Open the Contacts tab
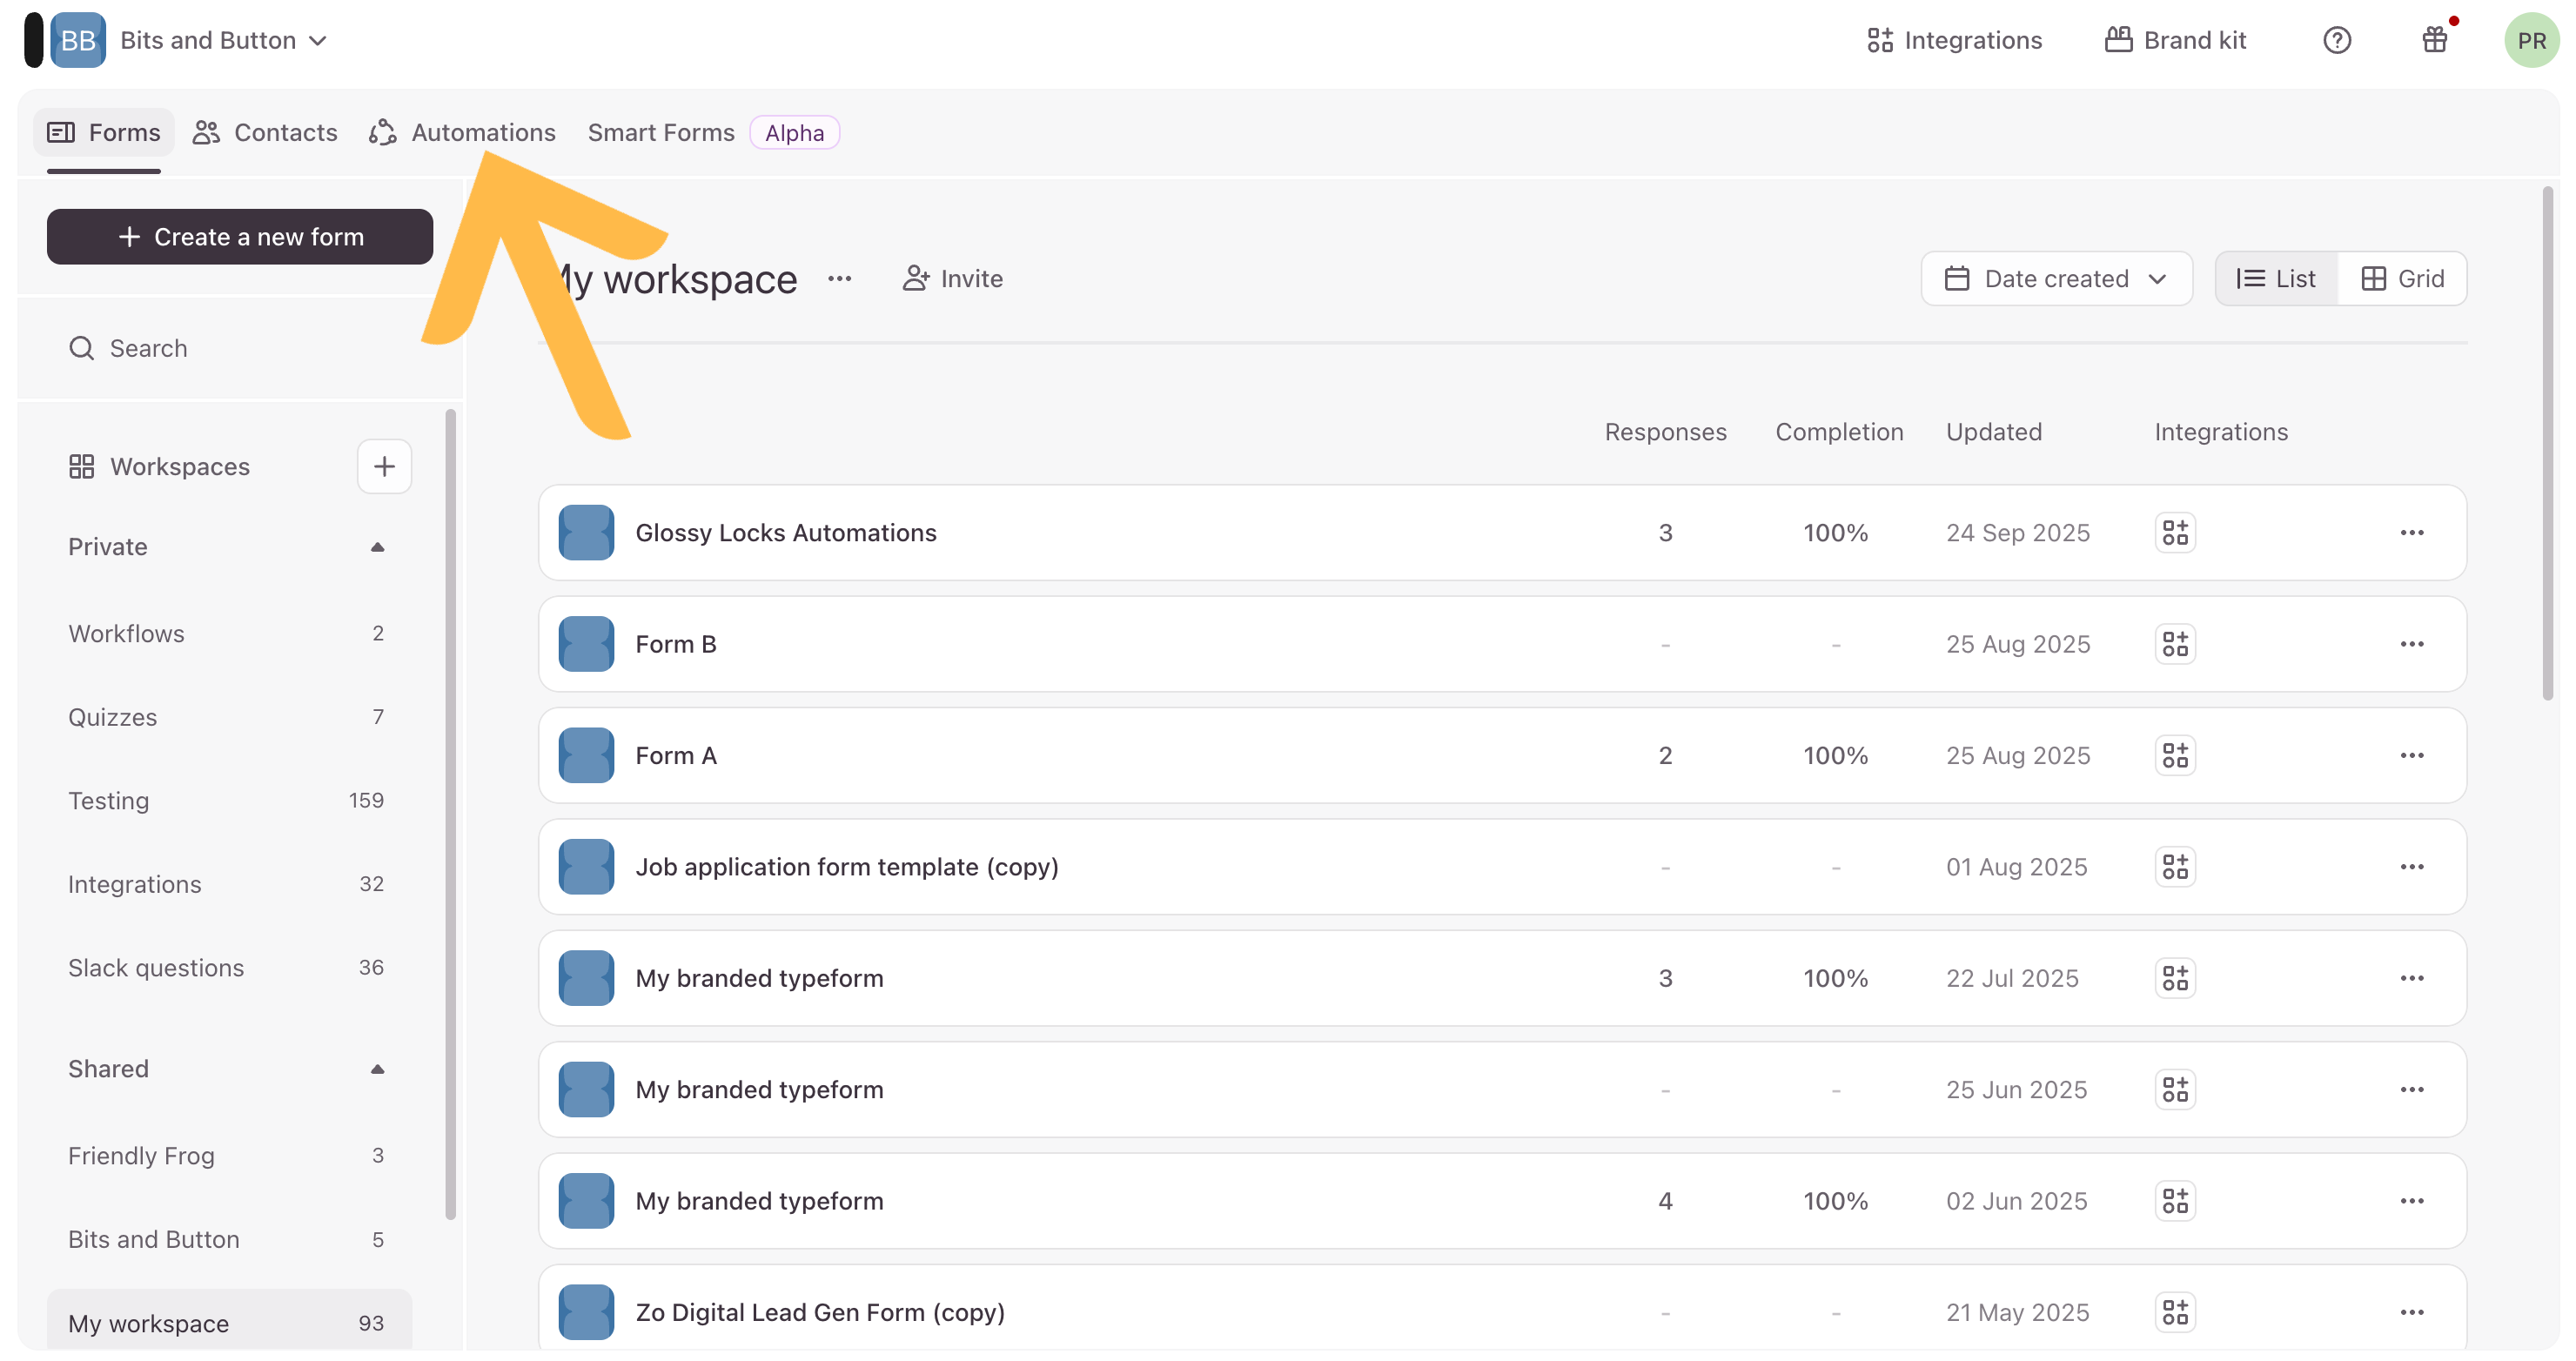Viewport: 2576px width, 1361px height. (x=265, y=132)
